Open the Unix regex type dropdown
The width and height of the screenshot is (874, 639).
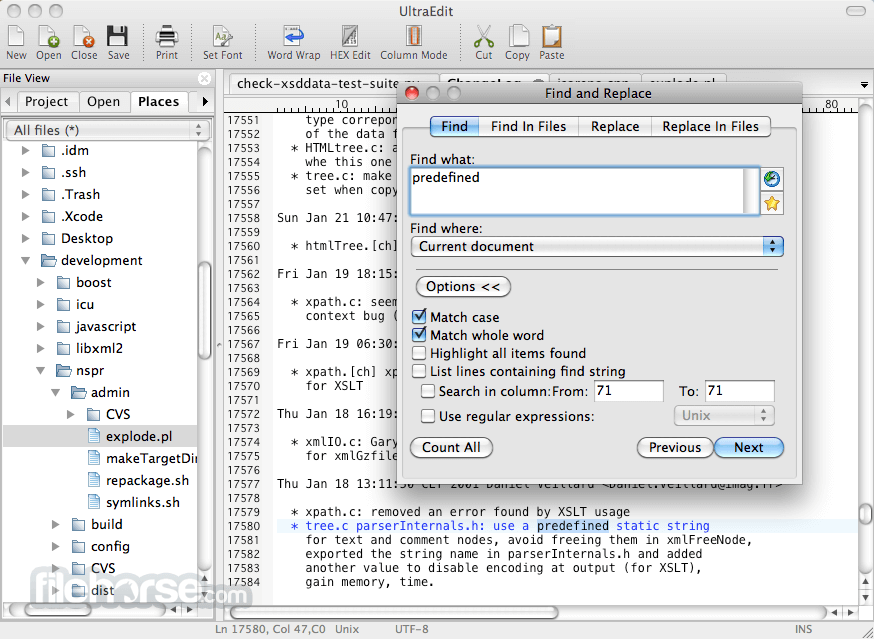[724, 415]
